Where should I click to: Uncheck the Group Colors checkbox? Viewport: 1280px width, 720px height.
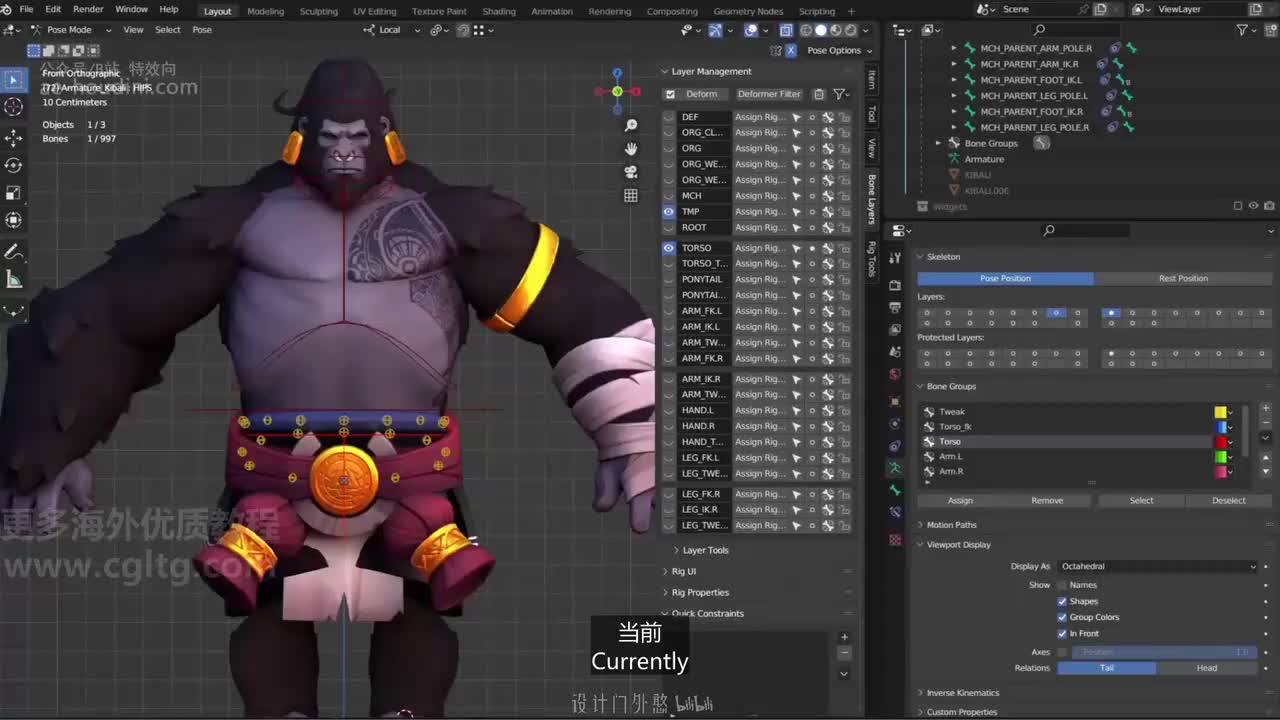tap(1062, 617)
